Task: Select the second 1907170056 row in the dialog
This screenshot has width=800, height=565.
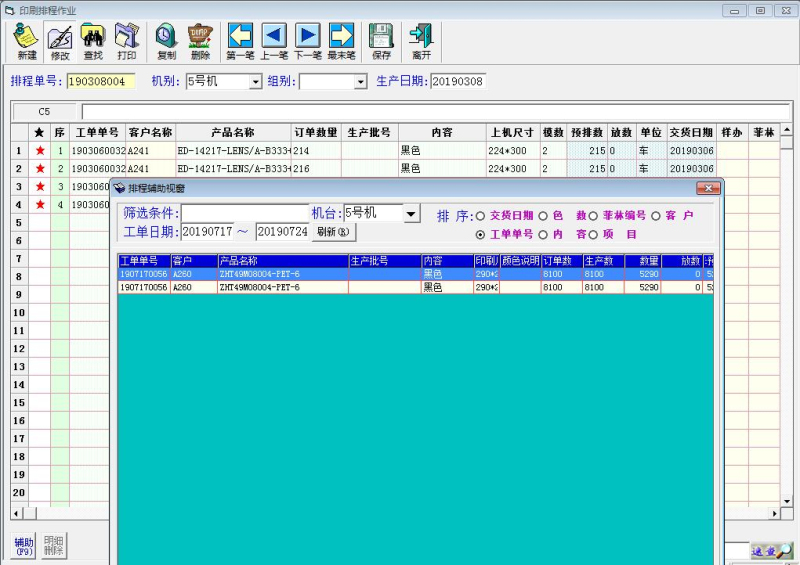Action: [415, 287]
